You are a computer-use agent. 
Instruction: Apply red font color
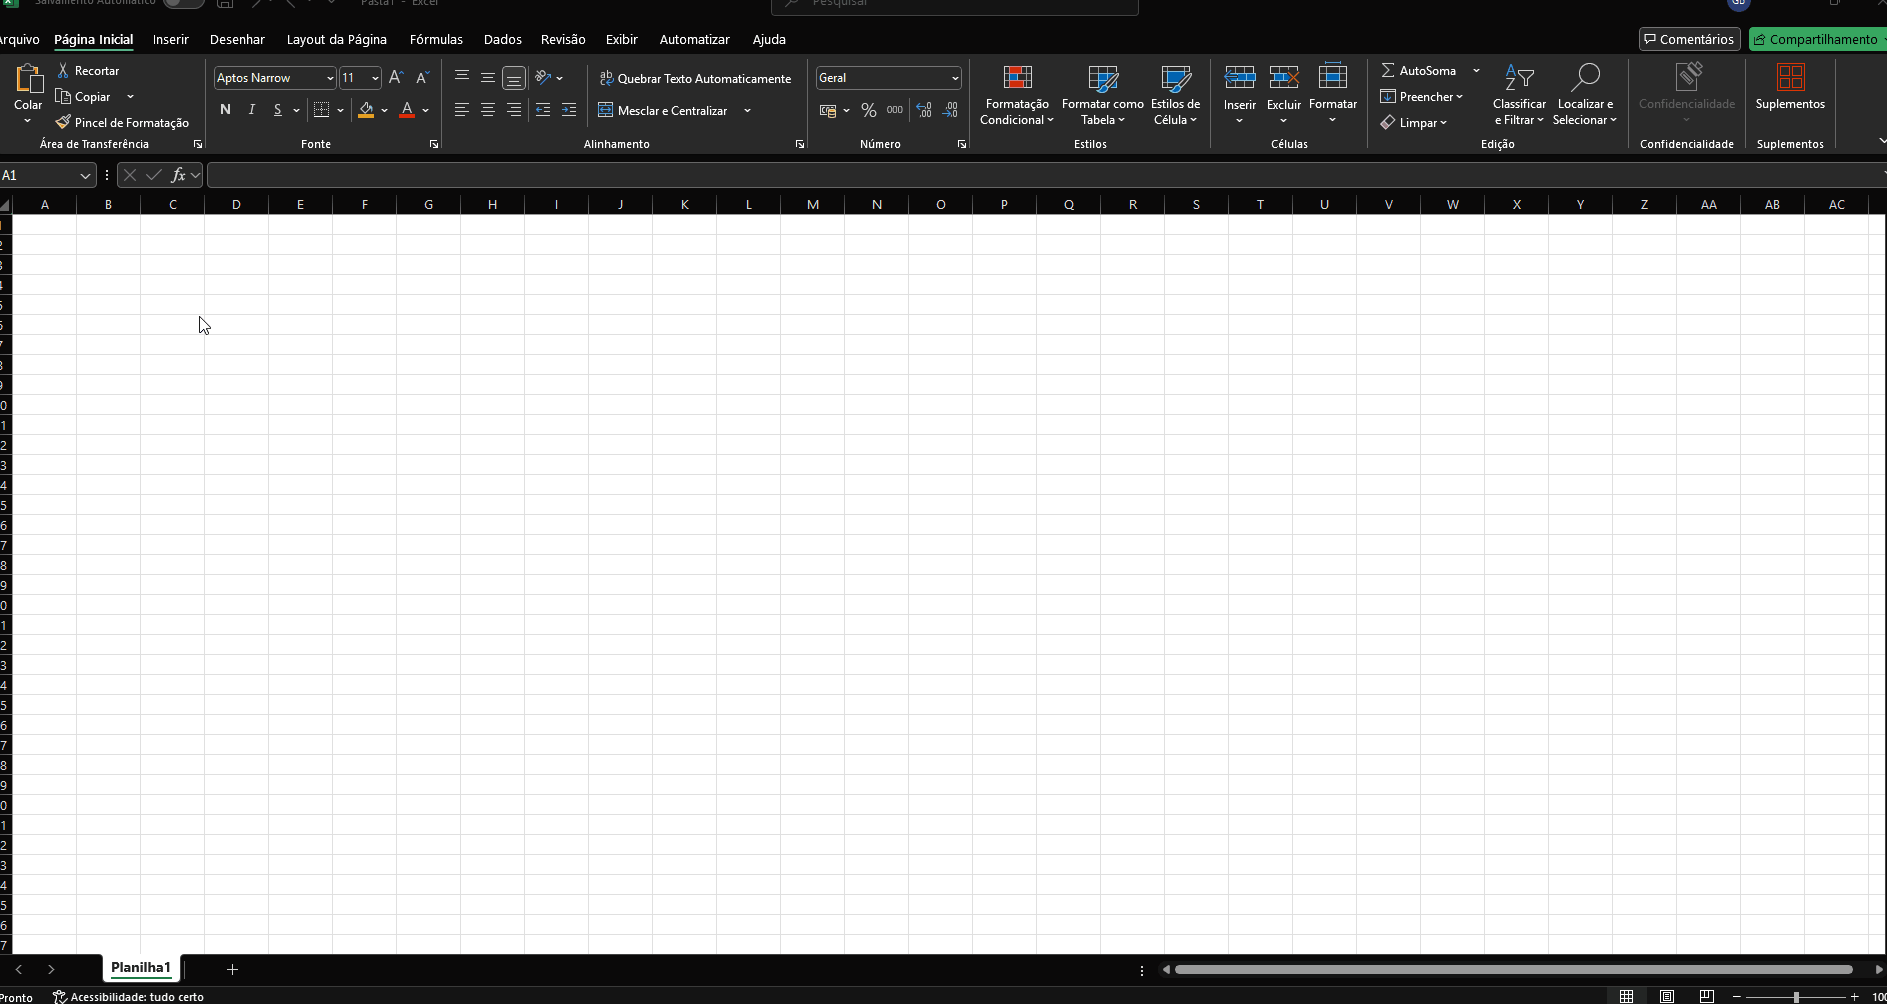click(407, 110)
